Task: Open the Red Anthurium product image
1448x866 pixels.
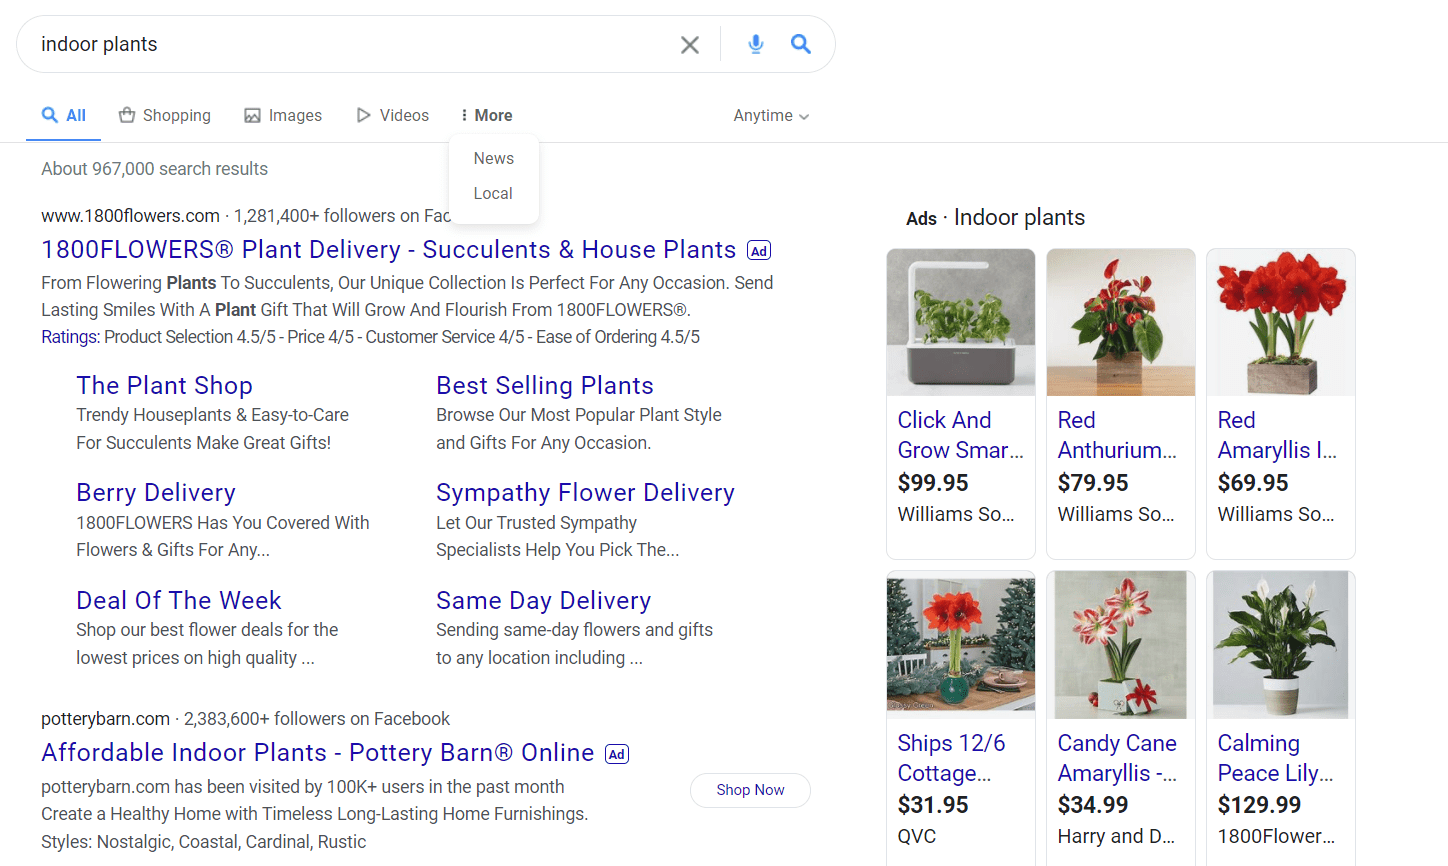Action: [x=1121, y=322]
